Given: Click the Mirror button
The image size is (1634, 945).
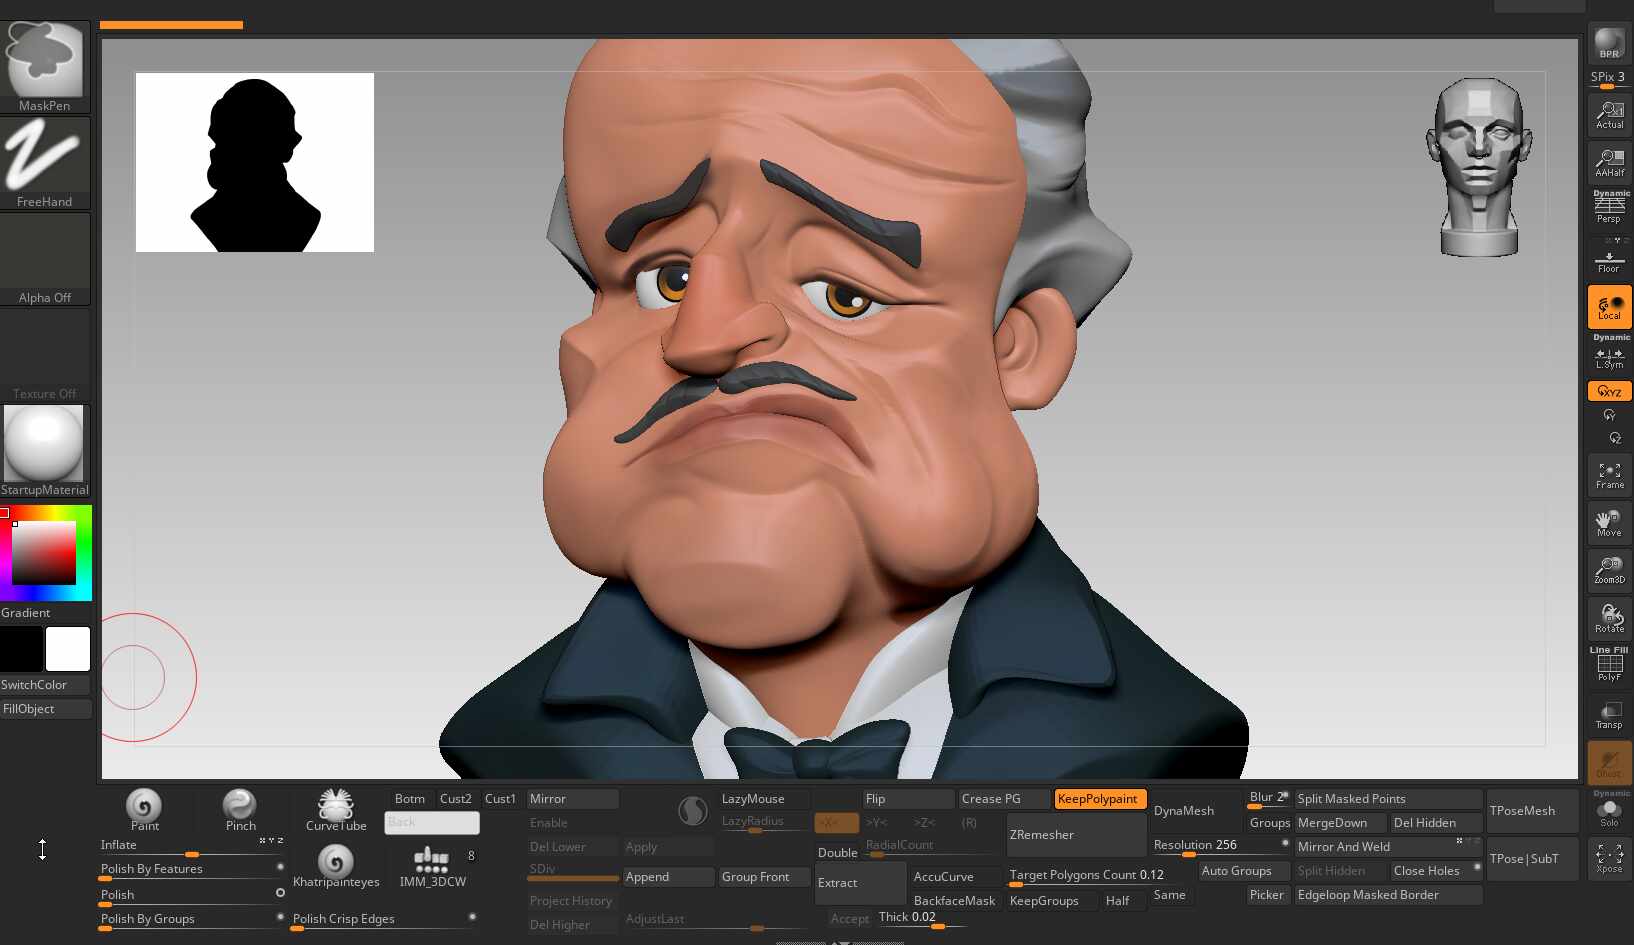Looking at the screenshot, I should pos(573,799).
